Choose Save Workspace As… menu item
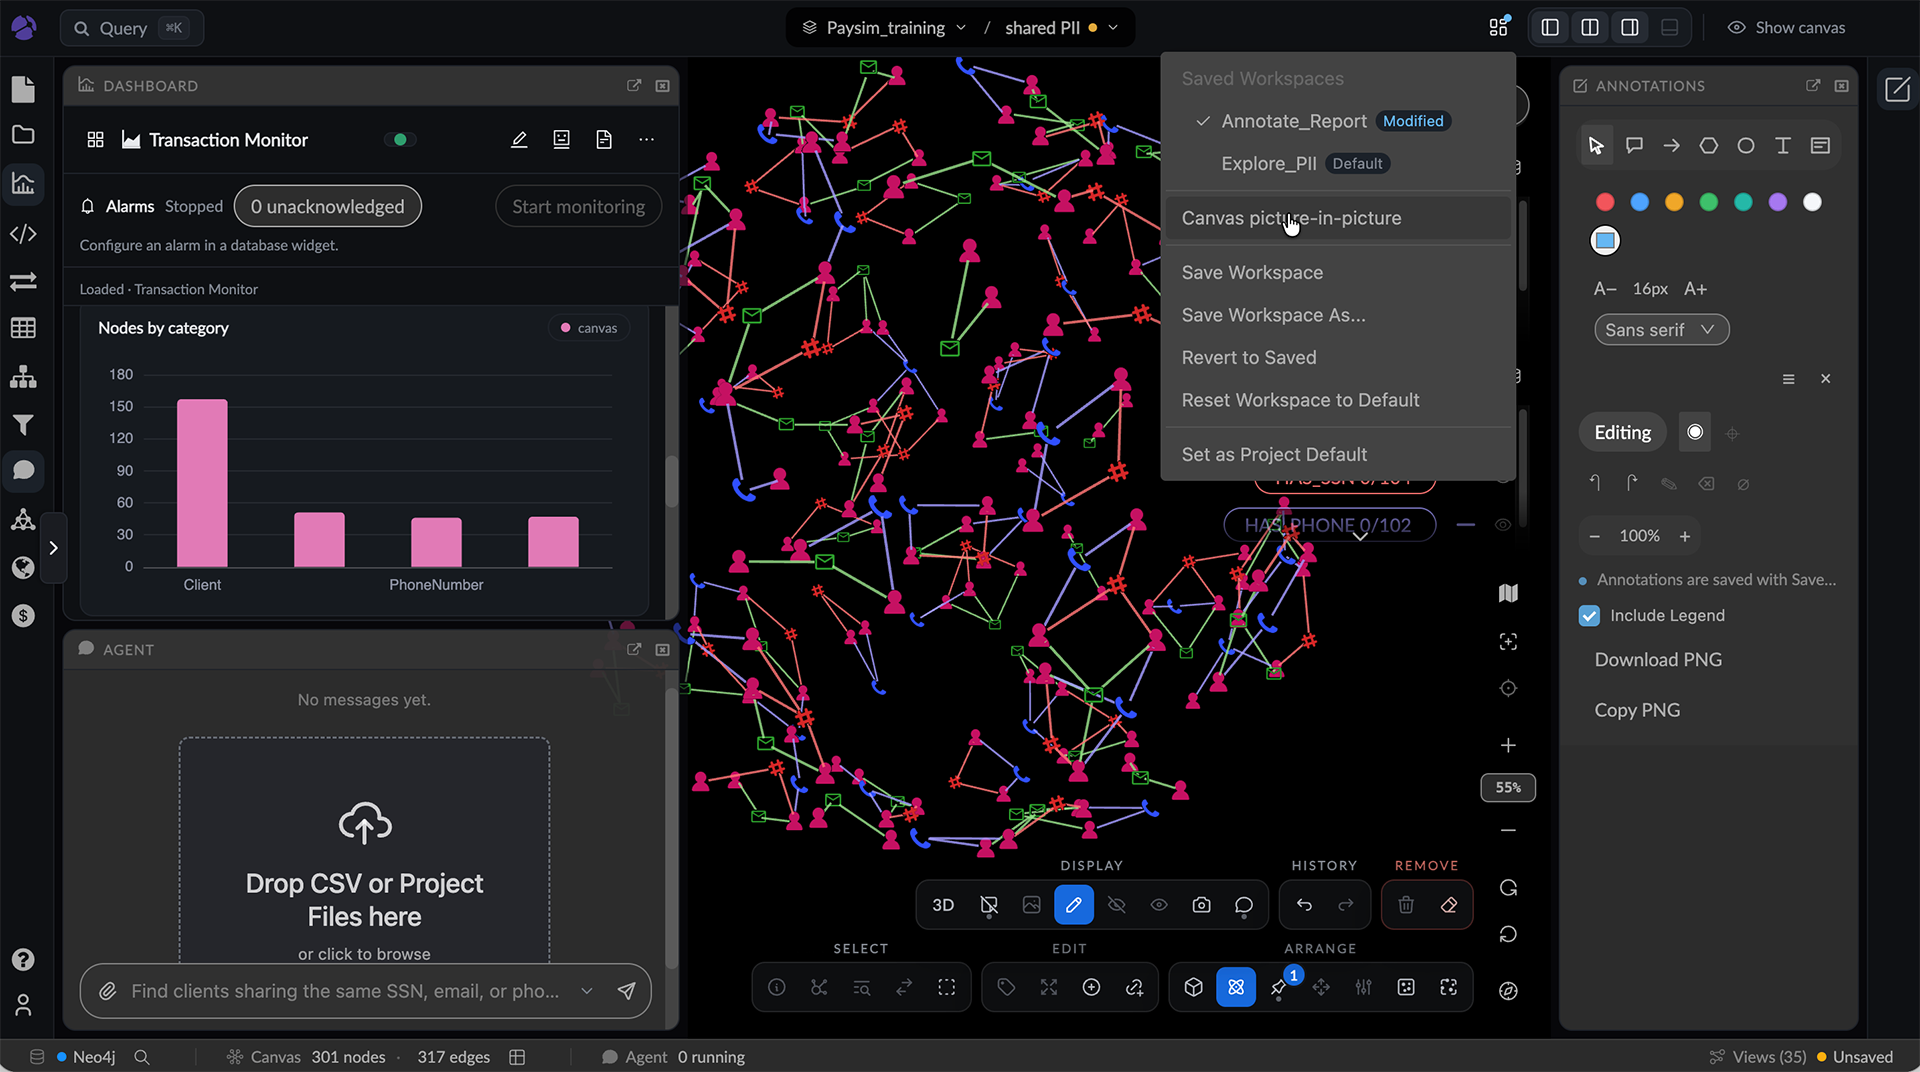The height and width of the screenshot is (1072, 1920). [x=1338, y=315]
